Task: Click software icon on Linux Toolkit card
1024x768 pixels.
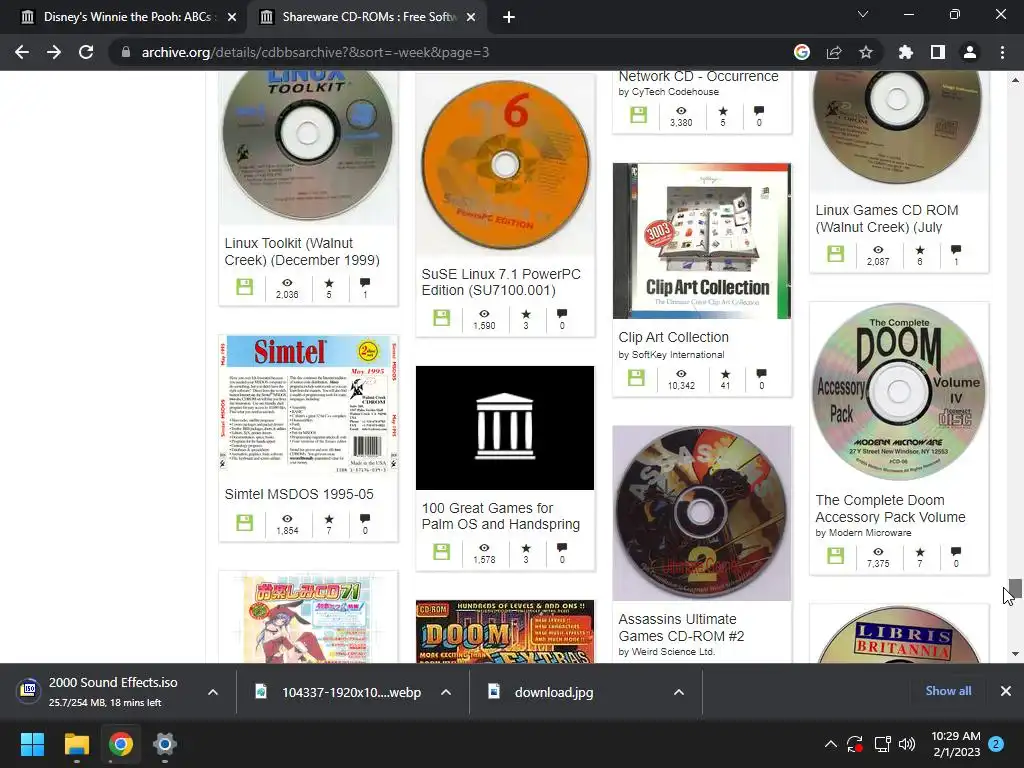Action: click(244, 286)
